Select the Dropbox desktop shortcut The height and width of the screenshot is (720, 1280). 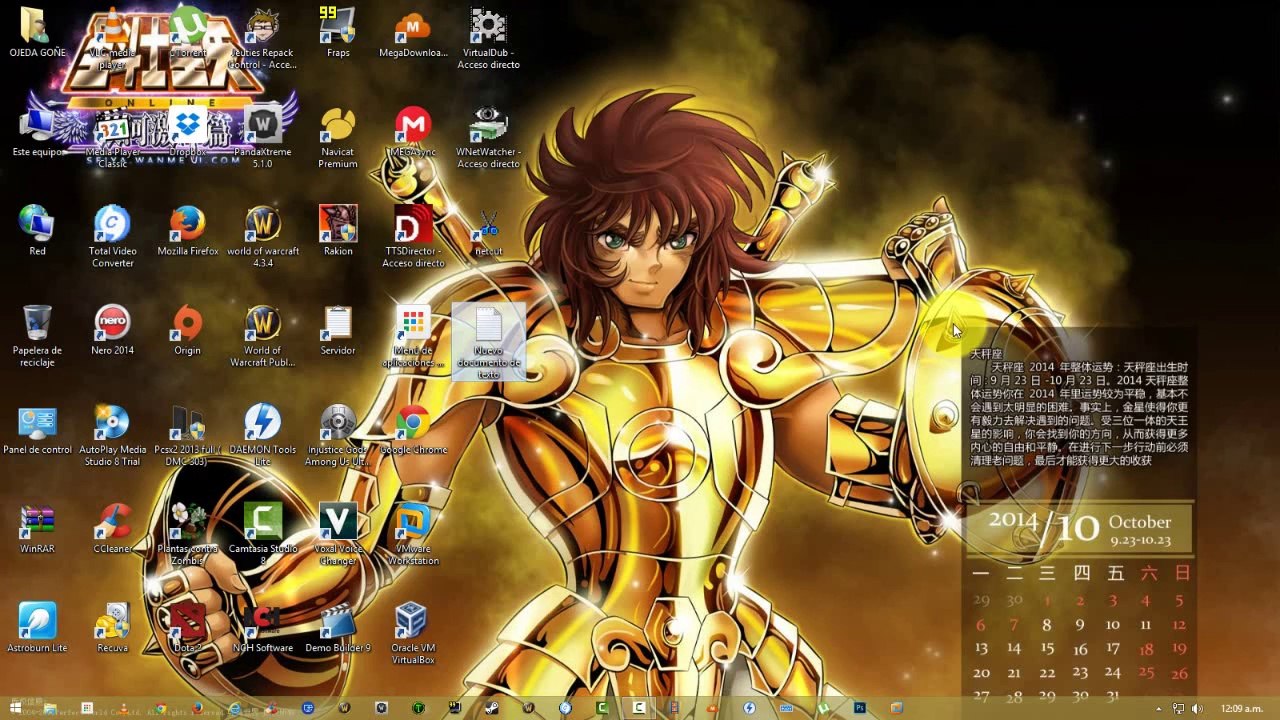coord(188,132)
